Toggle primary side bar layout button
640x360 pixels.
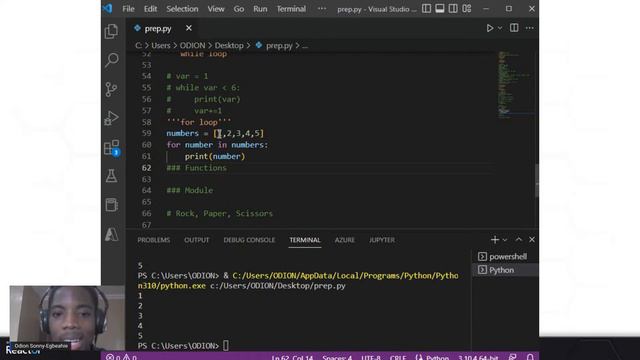pos(426,9)
